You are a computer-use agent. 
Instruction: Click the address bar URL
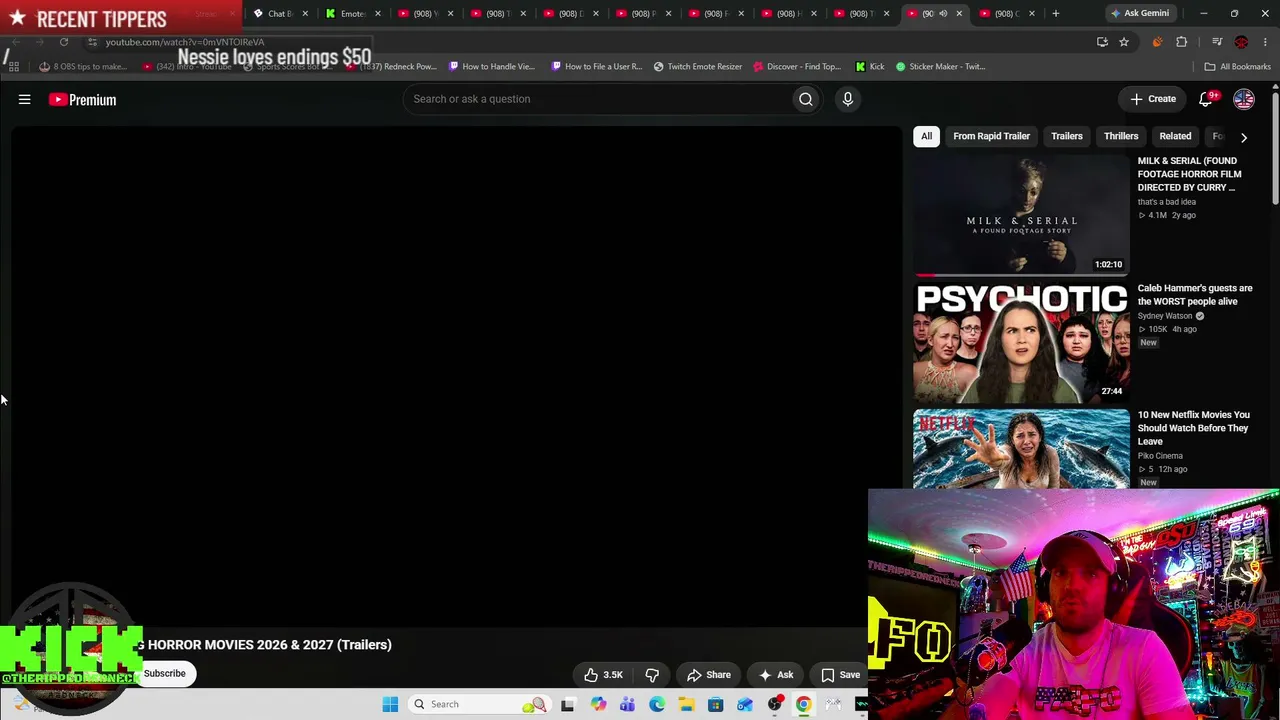[x=185, y=42]
